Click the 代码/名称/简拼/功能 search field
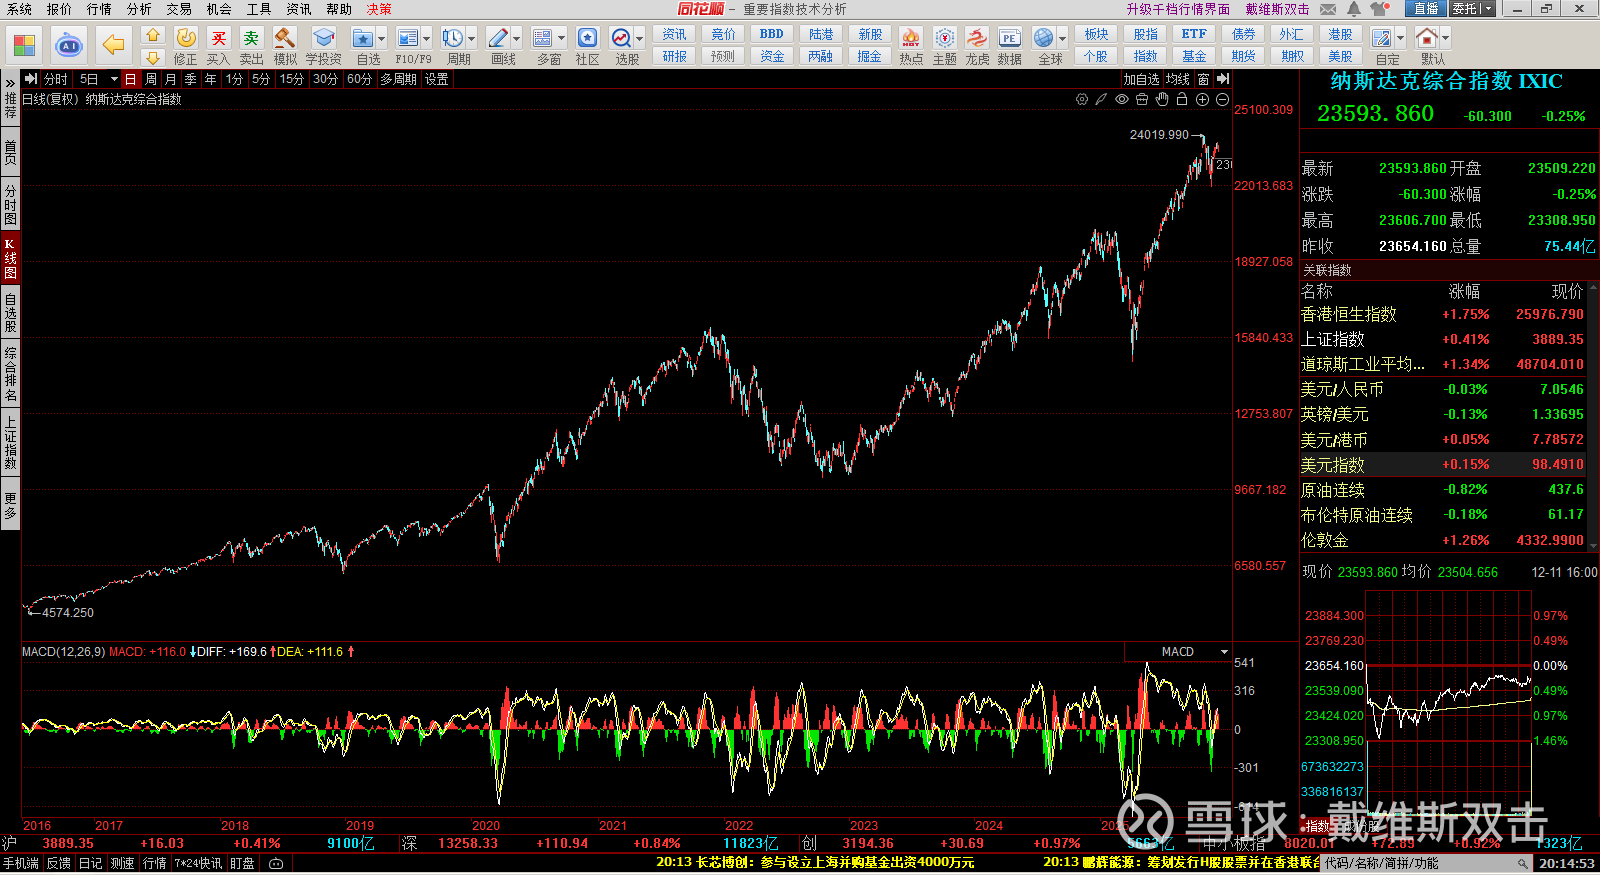This screenshot has width=1600, height=875. (1428, 863)
